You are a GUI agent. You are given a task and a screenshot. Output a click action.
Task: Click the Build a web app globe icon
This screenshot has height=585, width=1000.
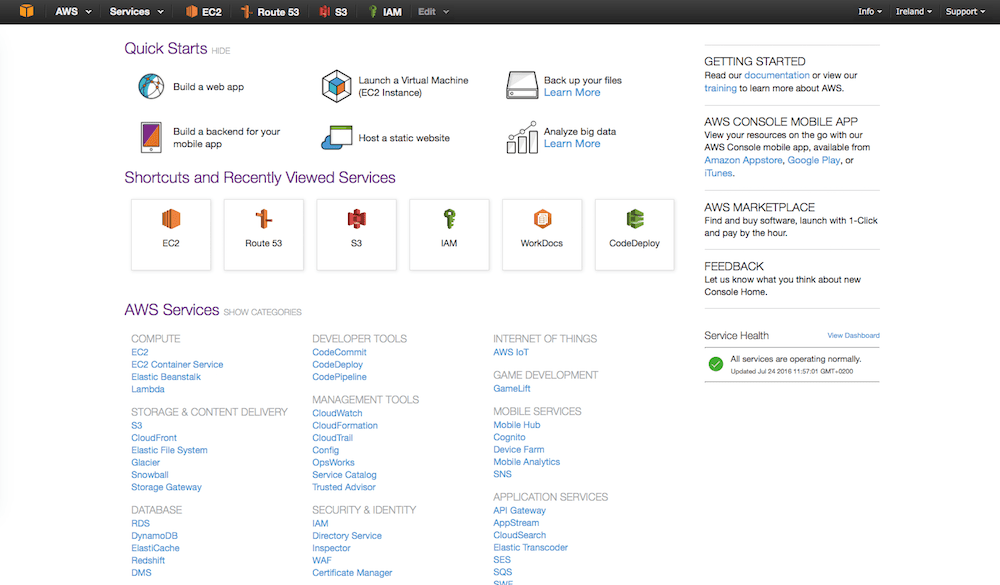pyautogui.click(x=151, y=86)
